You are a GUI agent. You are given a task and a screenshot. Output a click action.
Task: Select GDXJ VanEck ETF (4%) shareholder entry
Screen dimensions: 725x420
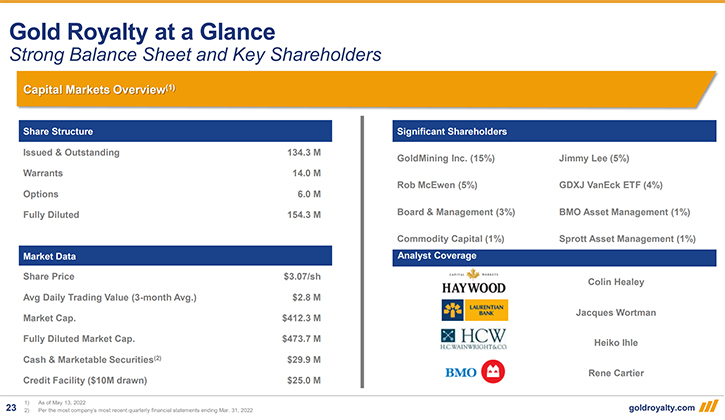tap(611, 185)
